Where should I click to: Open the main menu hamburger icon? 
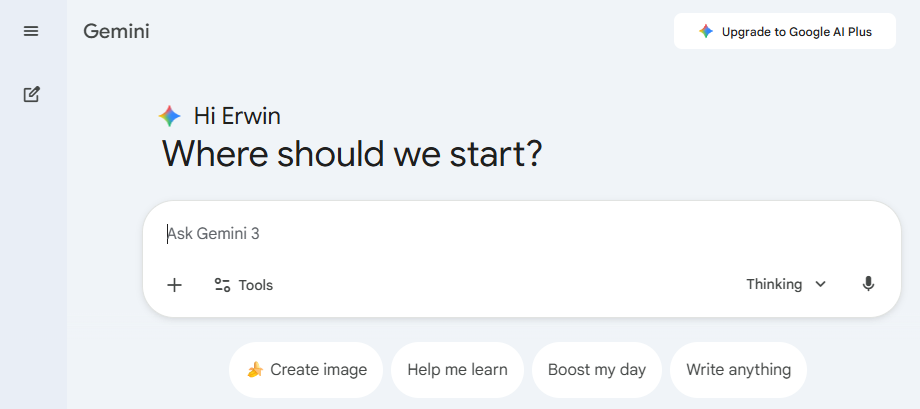pos(31,31)
